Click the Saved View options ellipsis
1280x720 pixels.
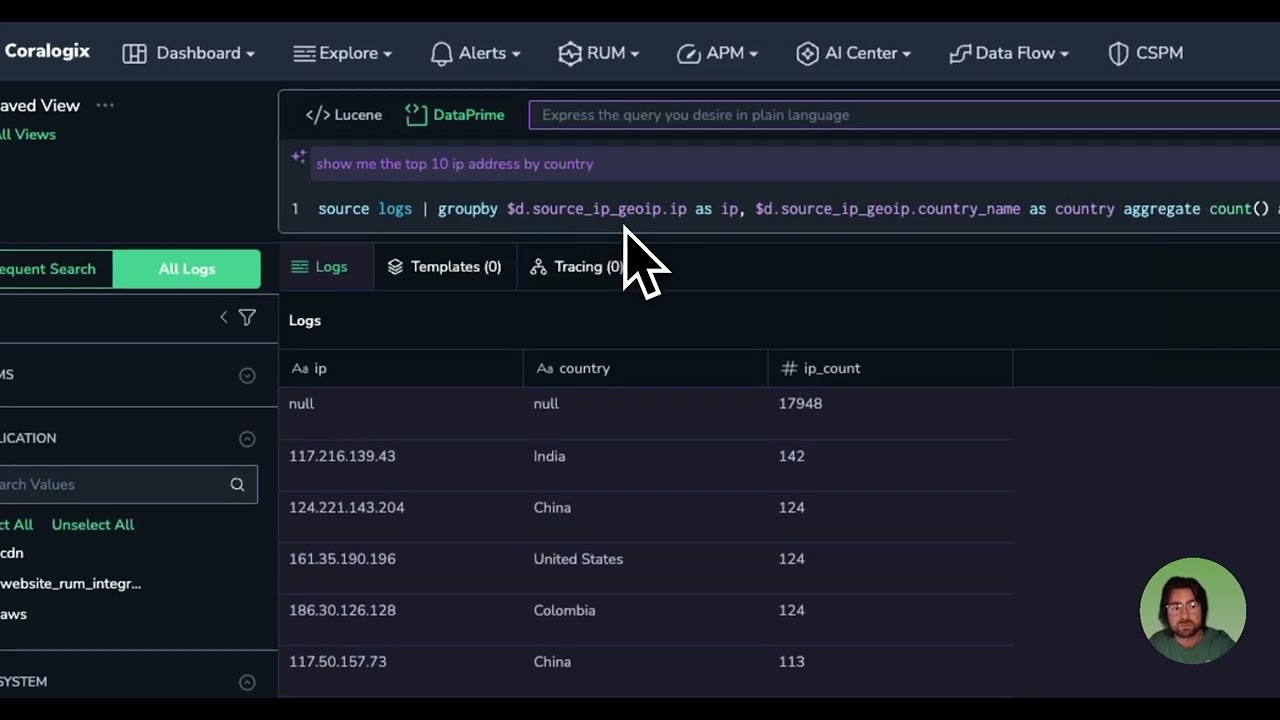(105, 105)
